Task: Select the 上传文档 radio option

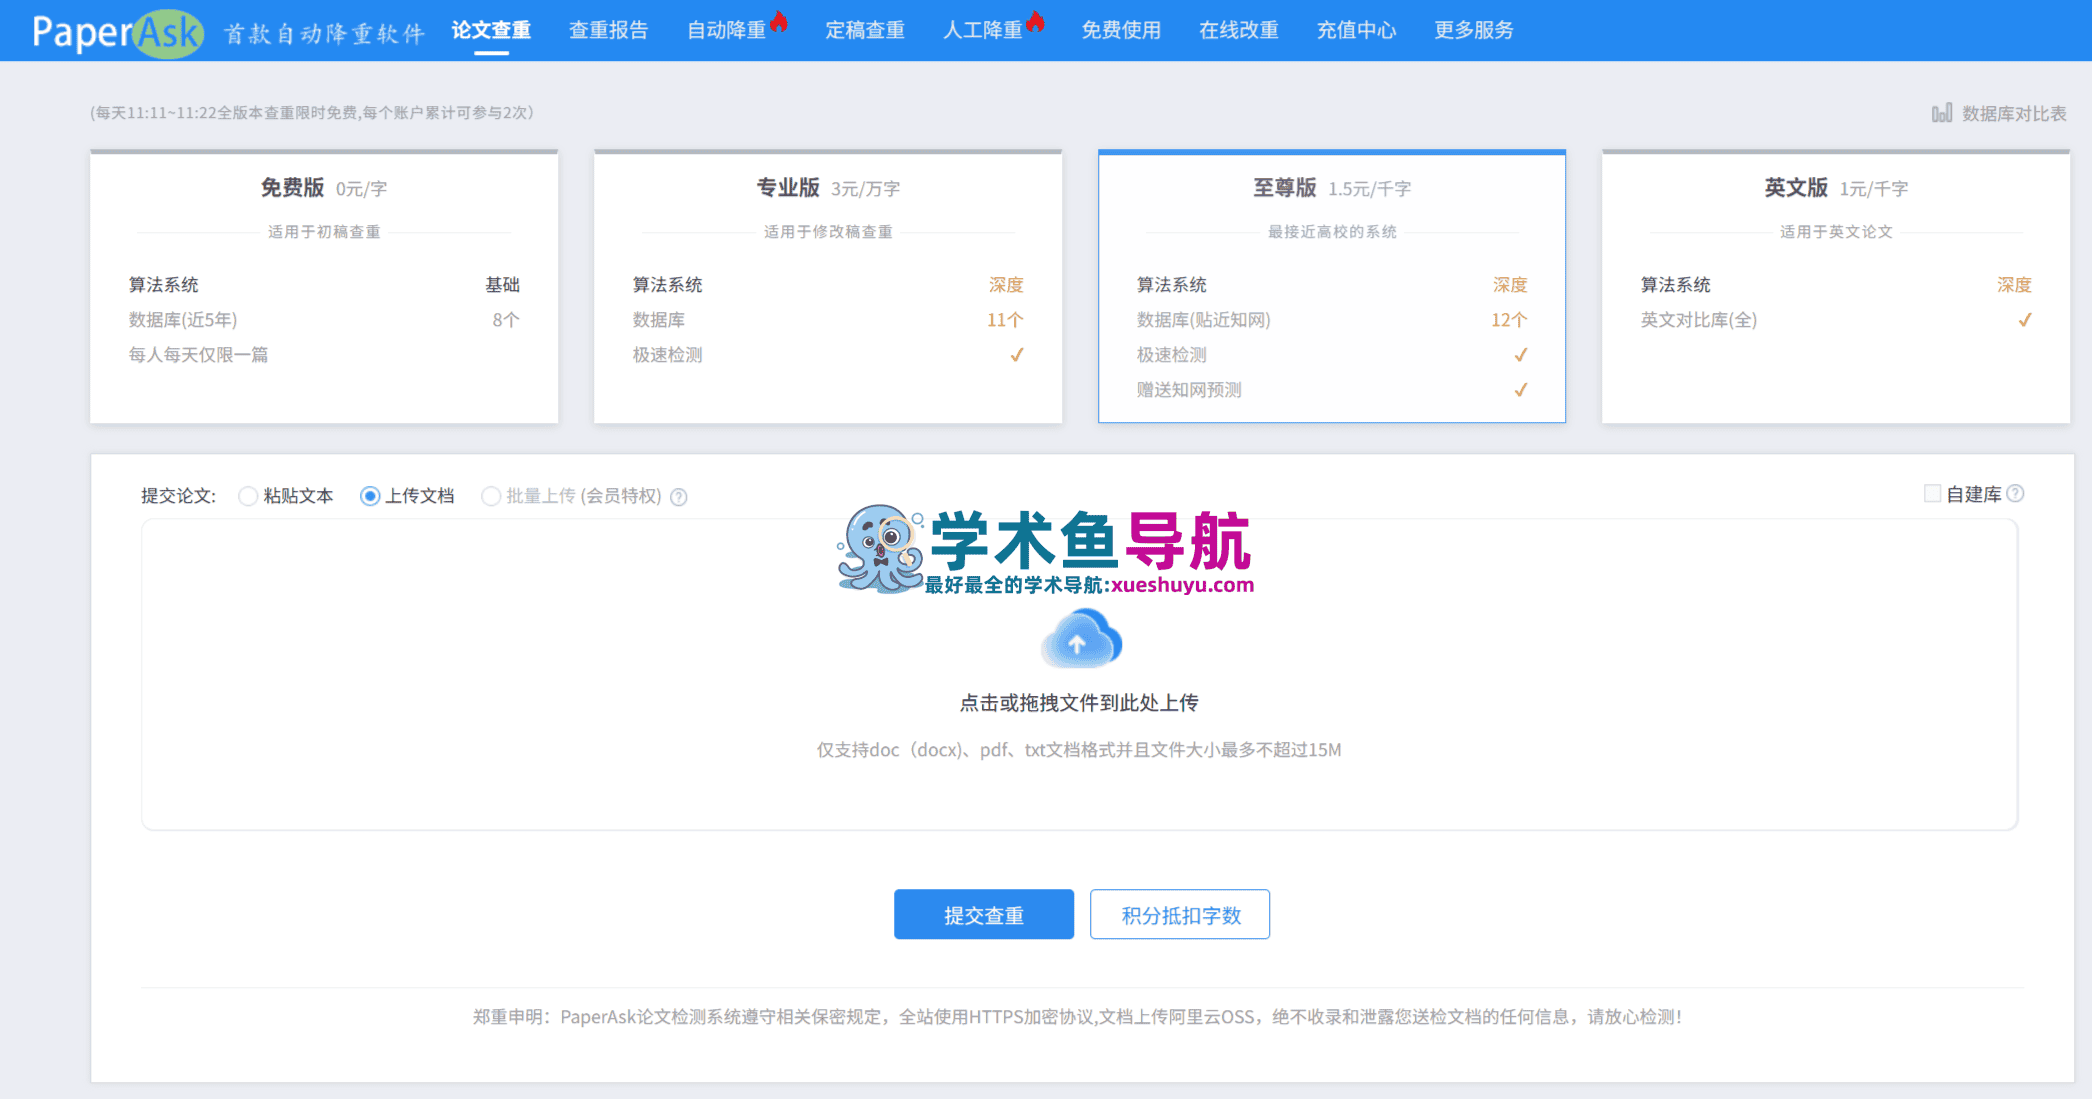Action: click(370, 496)
